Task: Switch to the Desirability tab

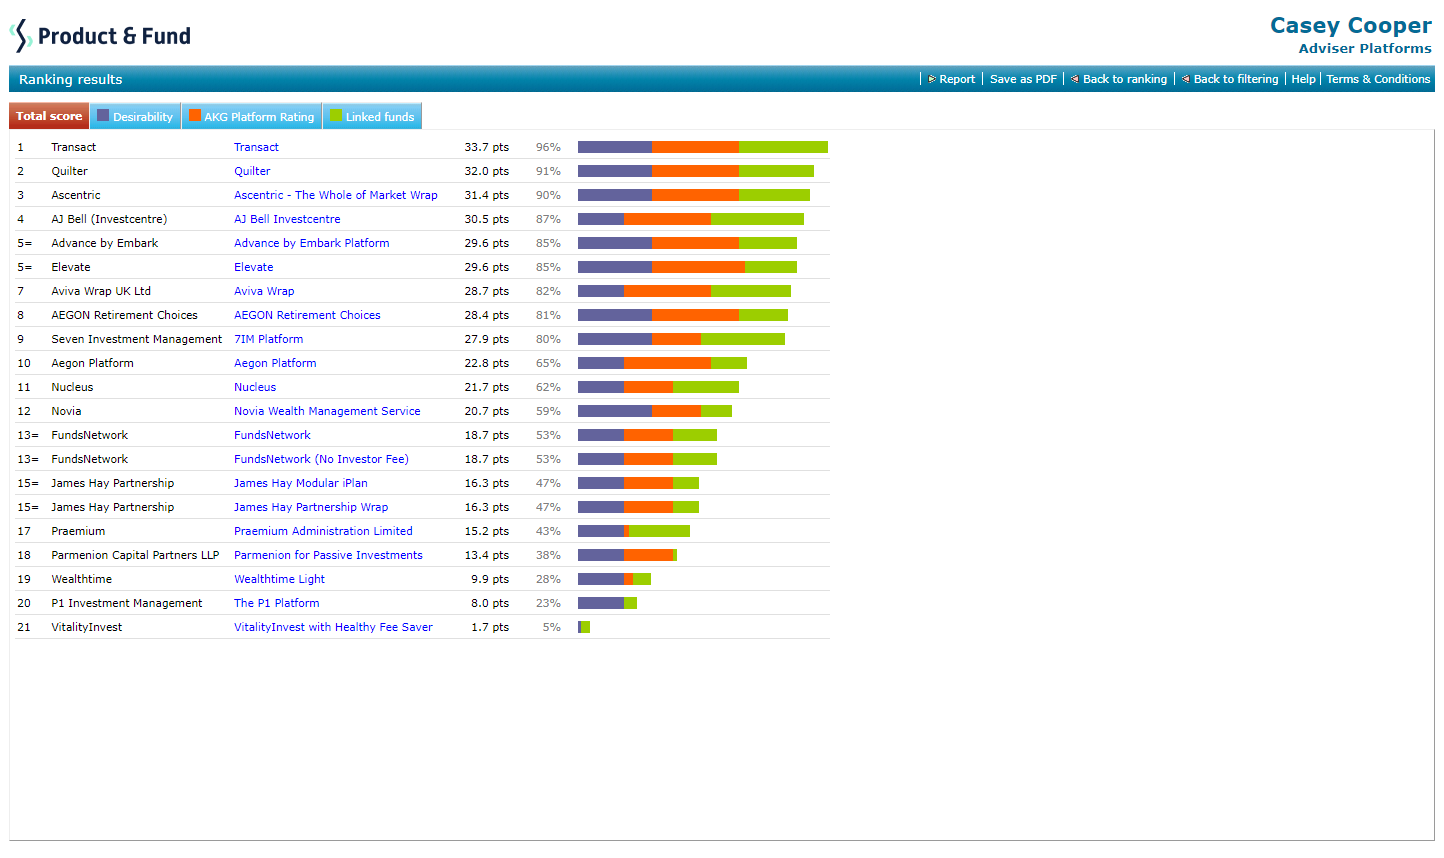Action: coord(135,116)
